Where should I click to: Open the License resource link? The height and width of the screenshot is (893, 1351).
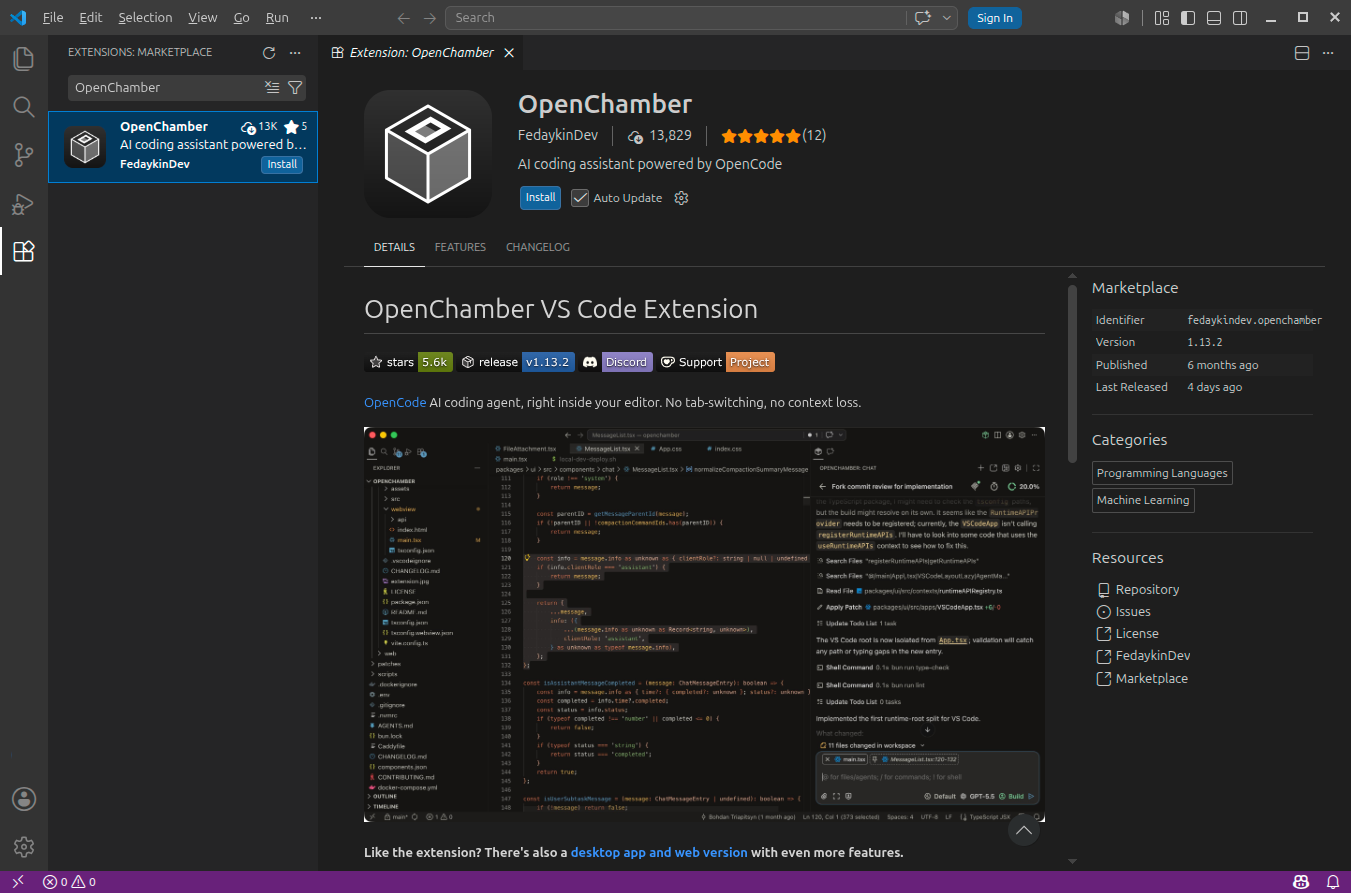(1137, 634)
